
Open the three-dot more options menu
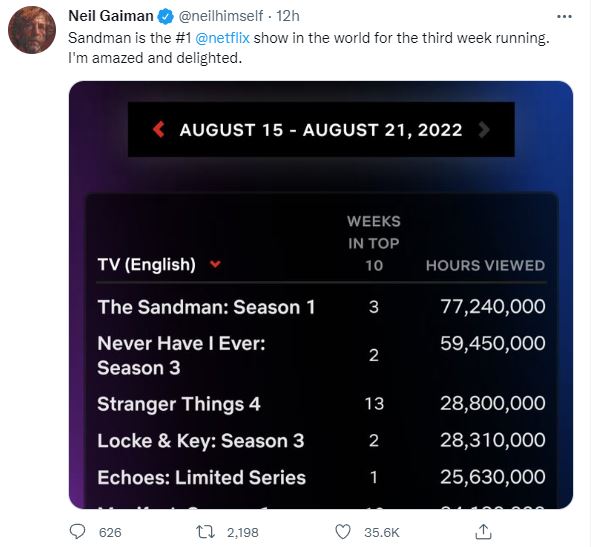tap(564, 16)
